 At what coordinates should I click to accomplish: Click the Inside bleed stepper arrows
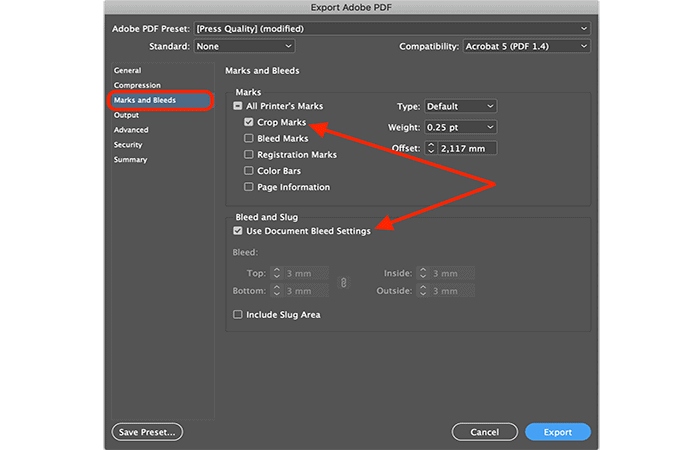click(x=423, y=273)
